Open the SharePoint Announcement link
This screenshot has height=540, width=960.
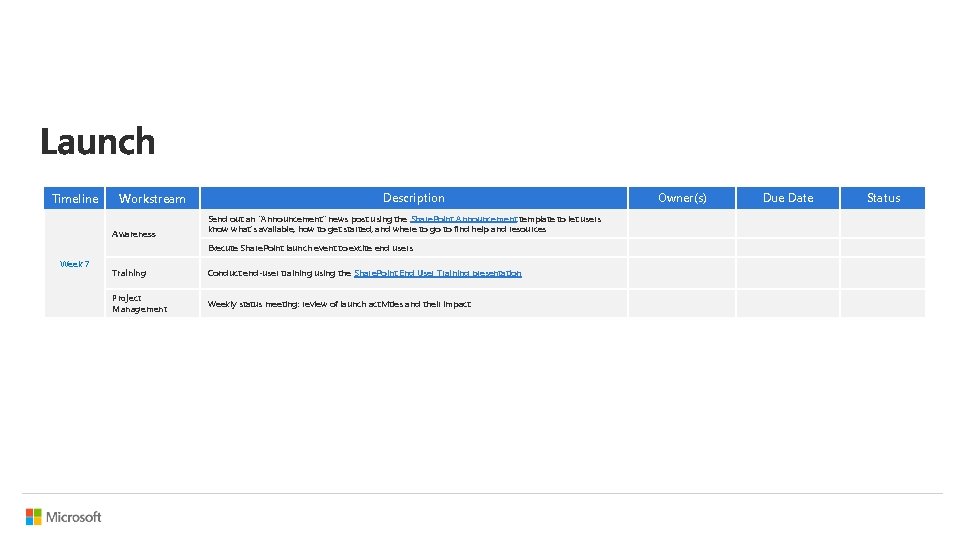(463, 219)
